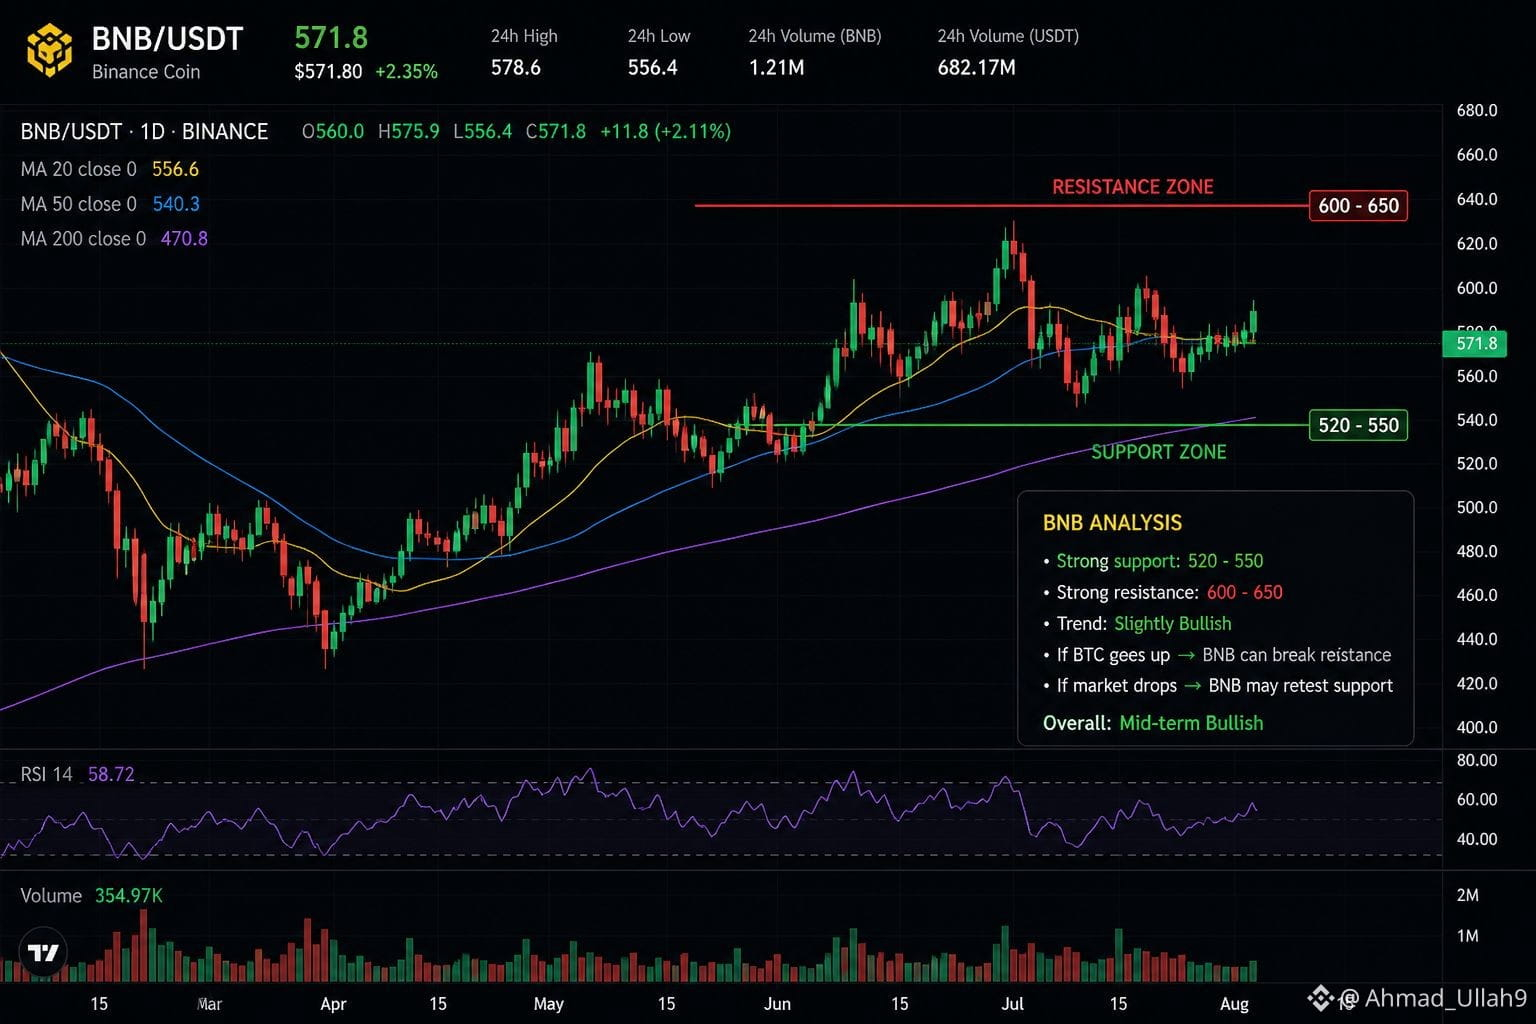
Task: Click the 24h Volume (USDT) label
Action: click(x=1008, y=36)
